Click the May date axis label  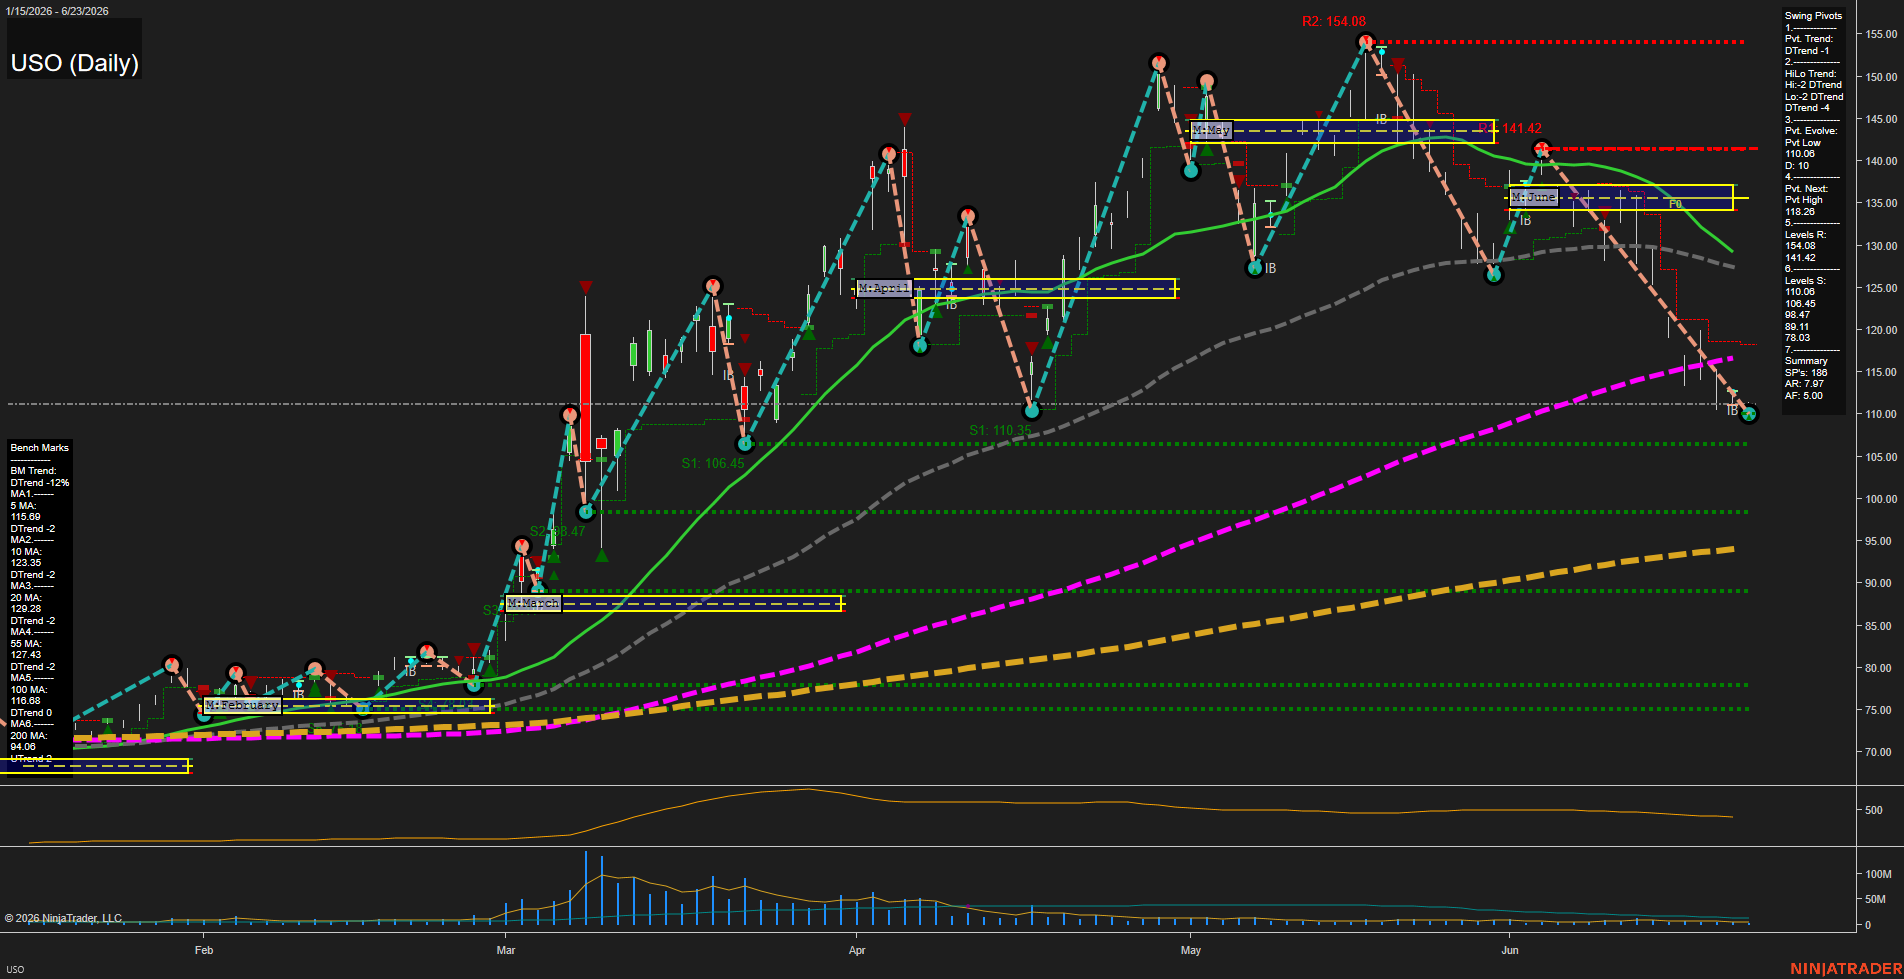click(1190, 950)
